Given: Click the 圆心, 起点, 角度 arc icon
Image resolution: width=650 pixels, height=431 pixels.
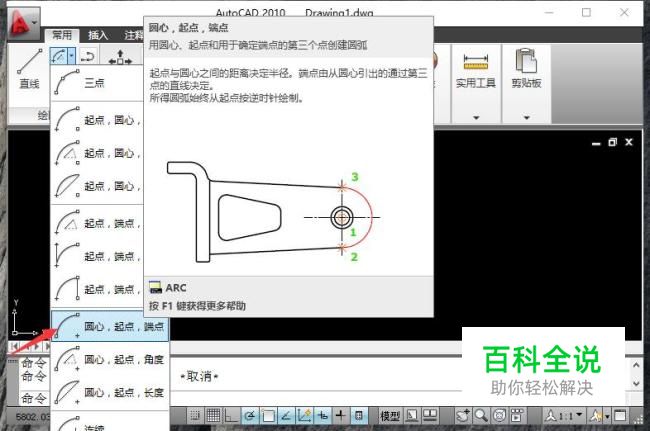Looking at the screenshot, I should (x=66, y=359).
